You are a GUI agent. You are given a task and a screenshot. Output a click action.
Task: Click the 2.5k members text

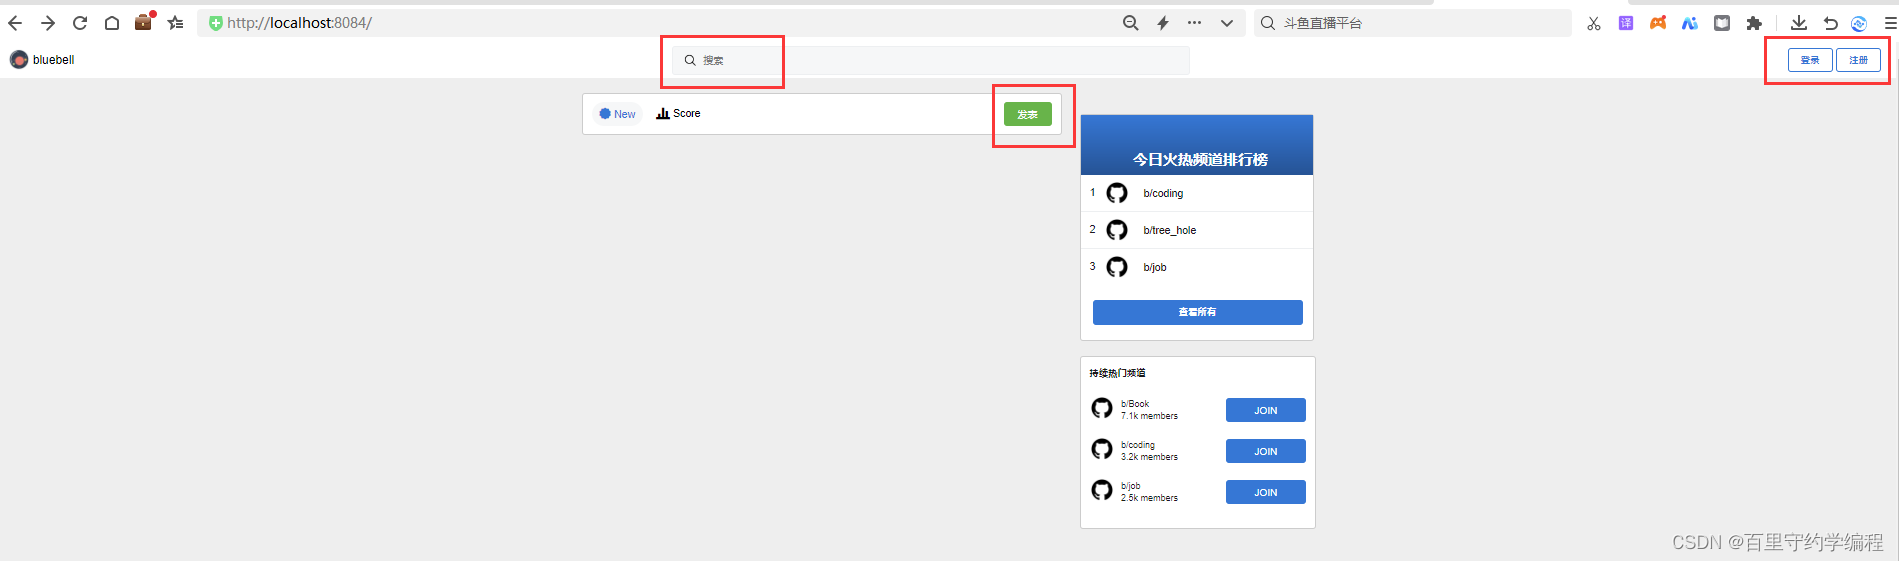tap(1149, 498)
